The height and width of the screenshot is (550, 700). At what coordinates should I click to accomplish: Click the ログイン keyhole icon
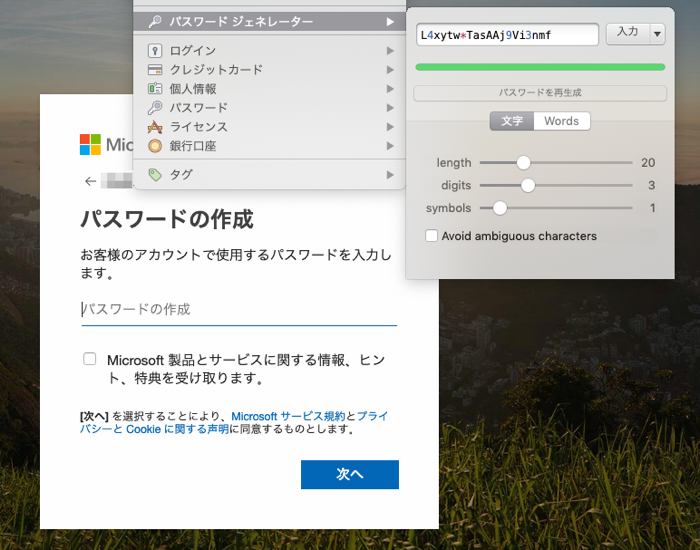coord(155,50)
